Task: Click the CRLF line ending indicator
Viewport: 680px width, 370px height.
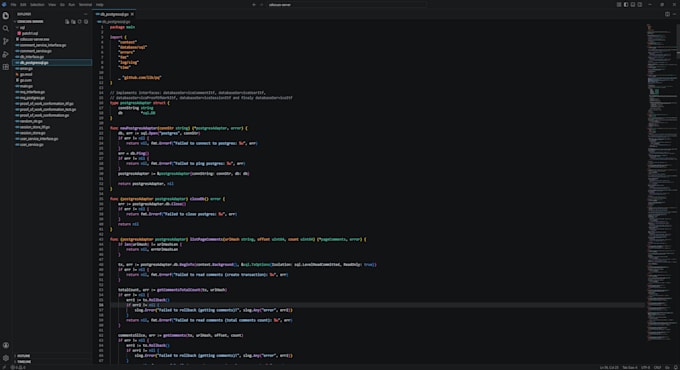Action: tap(657, 367)
